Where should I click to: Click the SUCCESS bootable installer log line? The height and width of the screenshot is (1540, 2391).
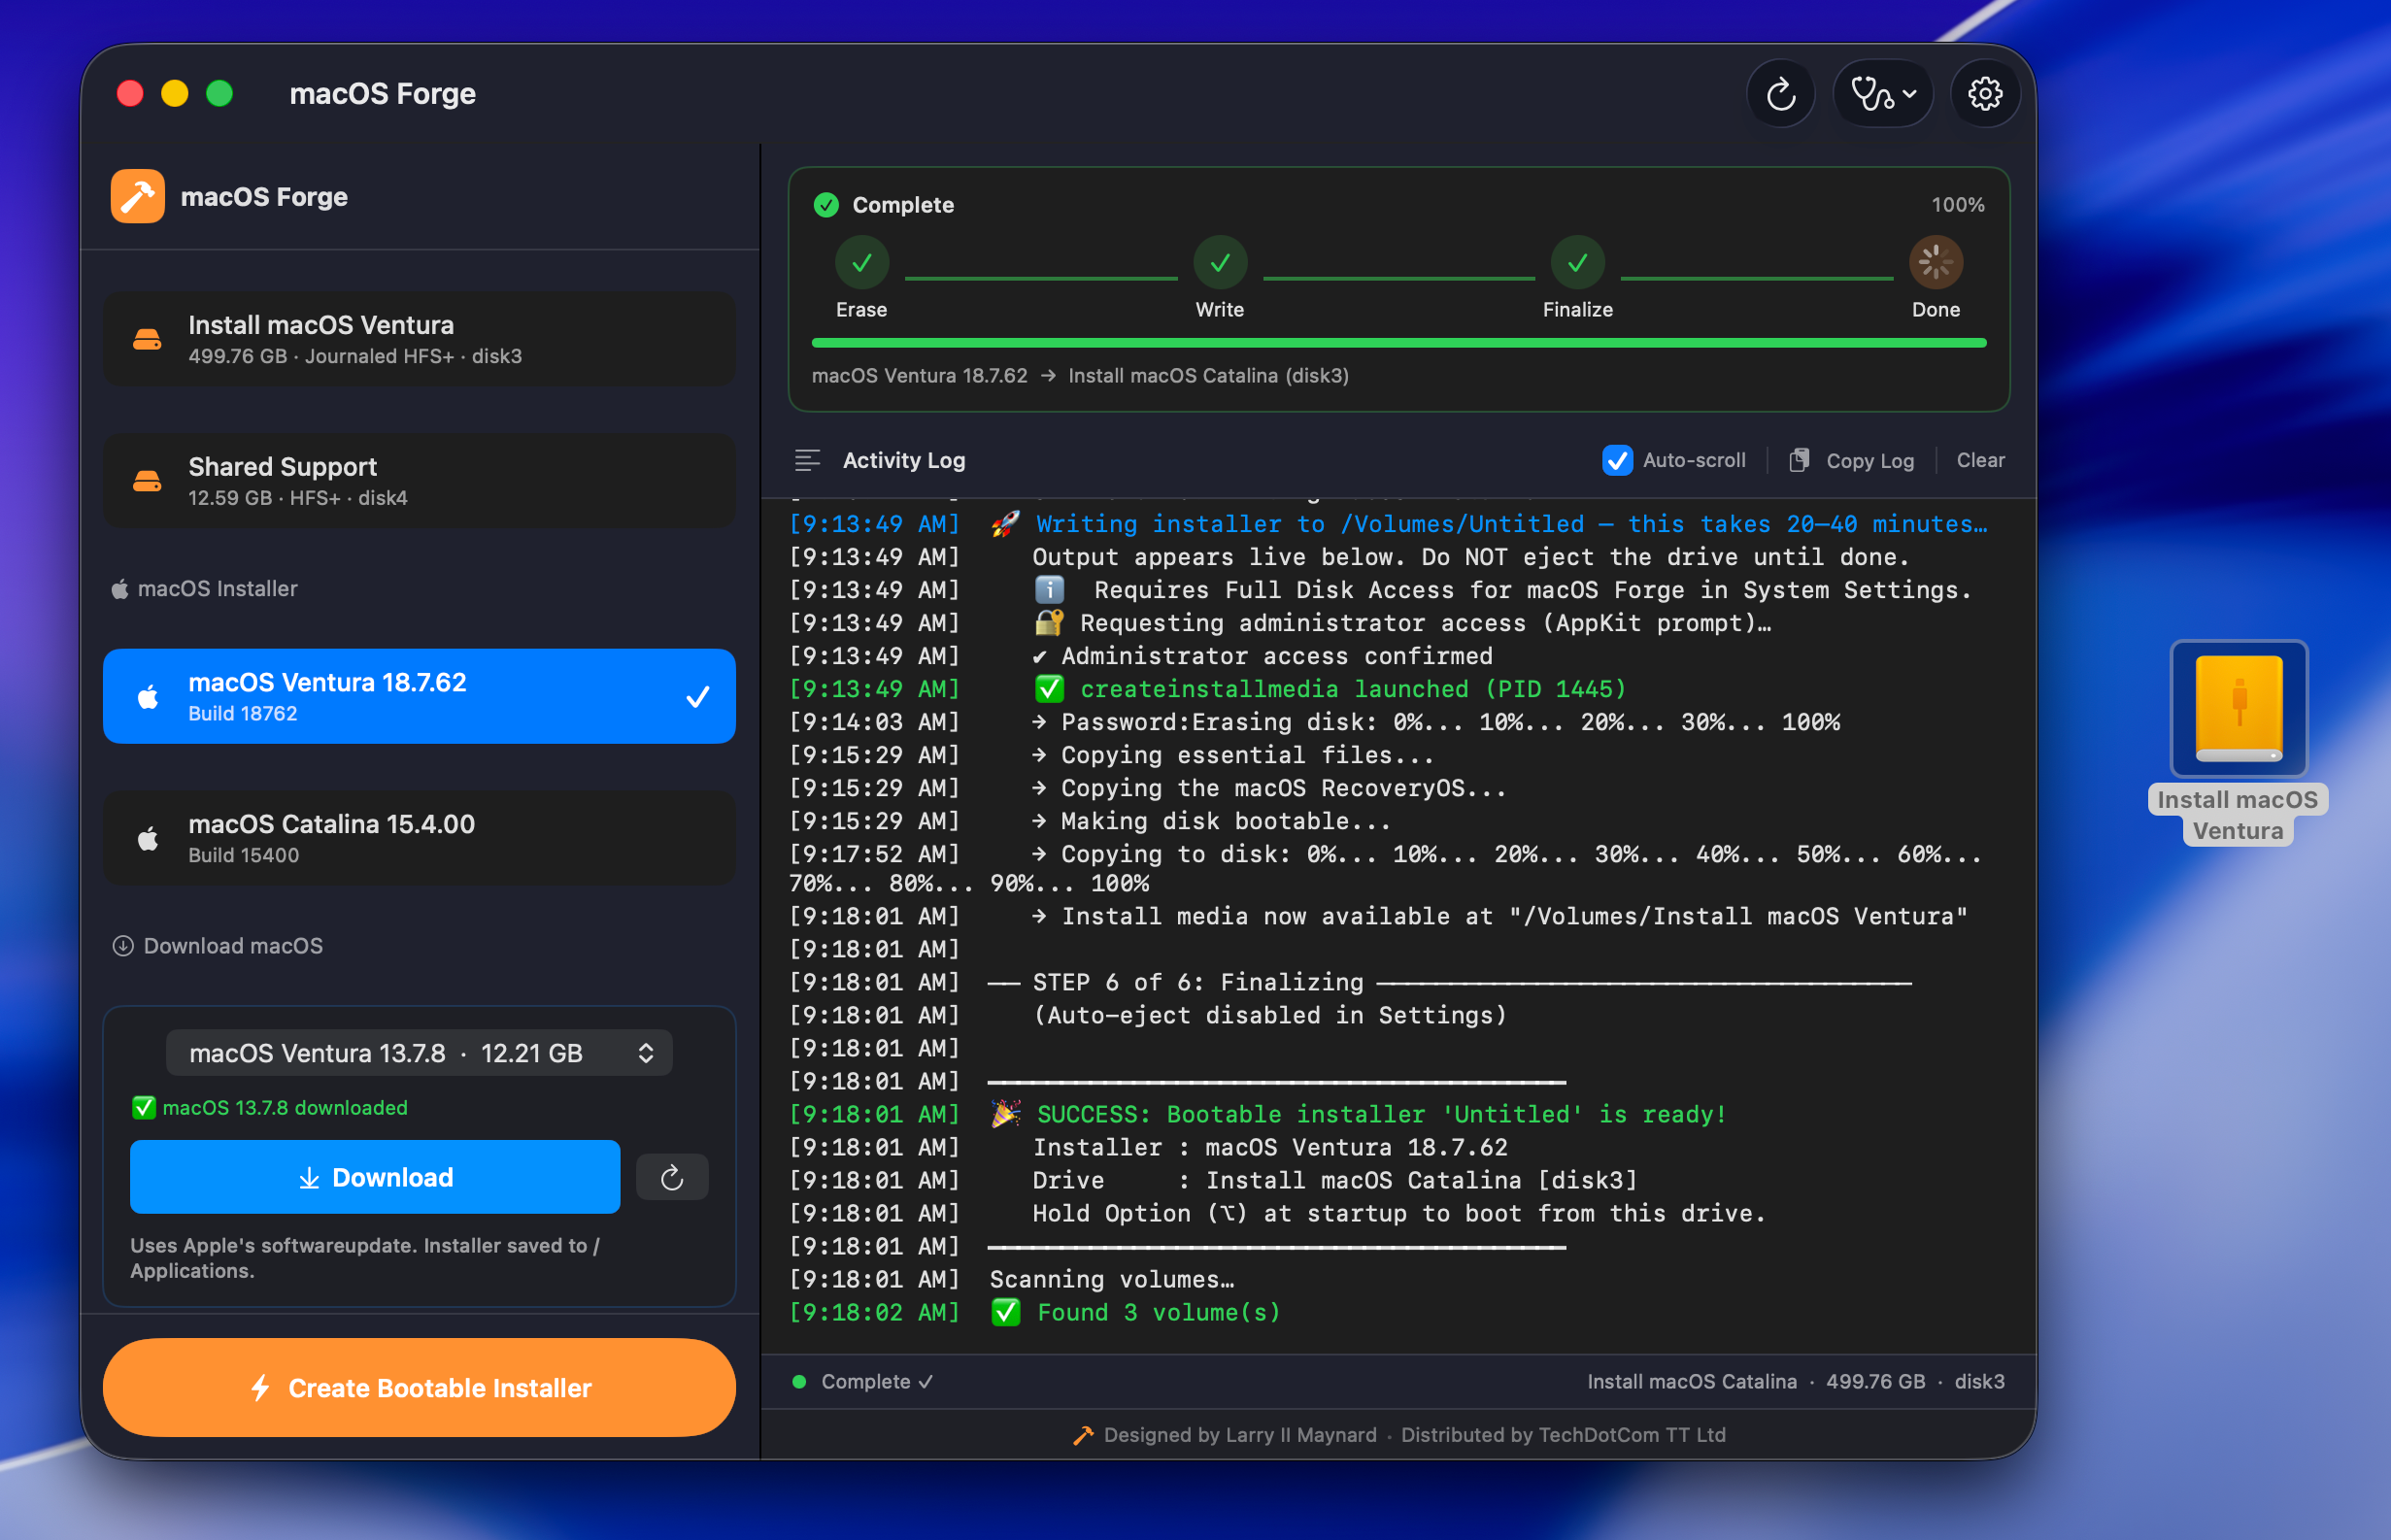coord(1258,1114)
